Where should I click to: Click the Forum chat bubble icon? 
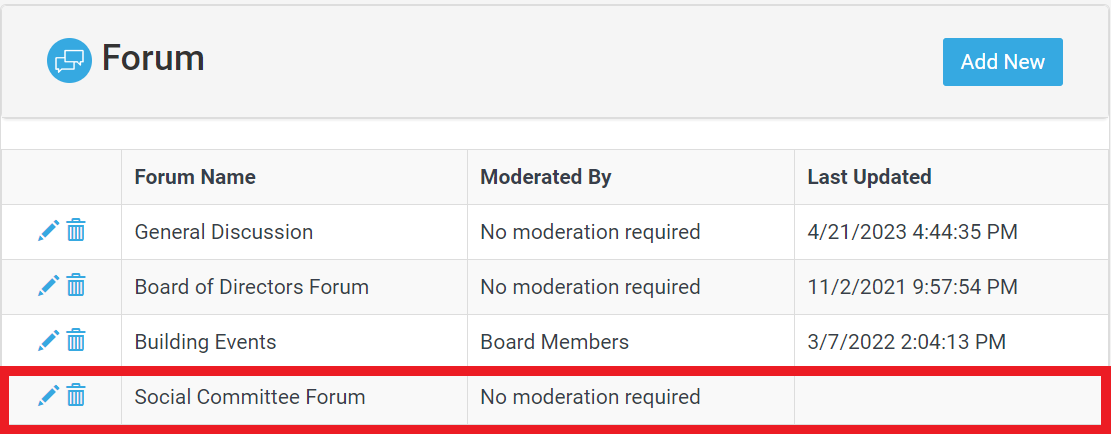(x=69, y=61)
